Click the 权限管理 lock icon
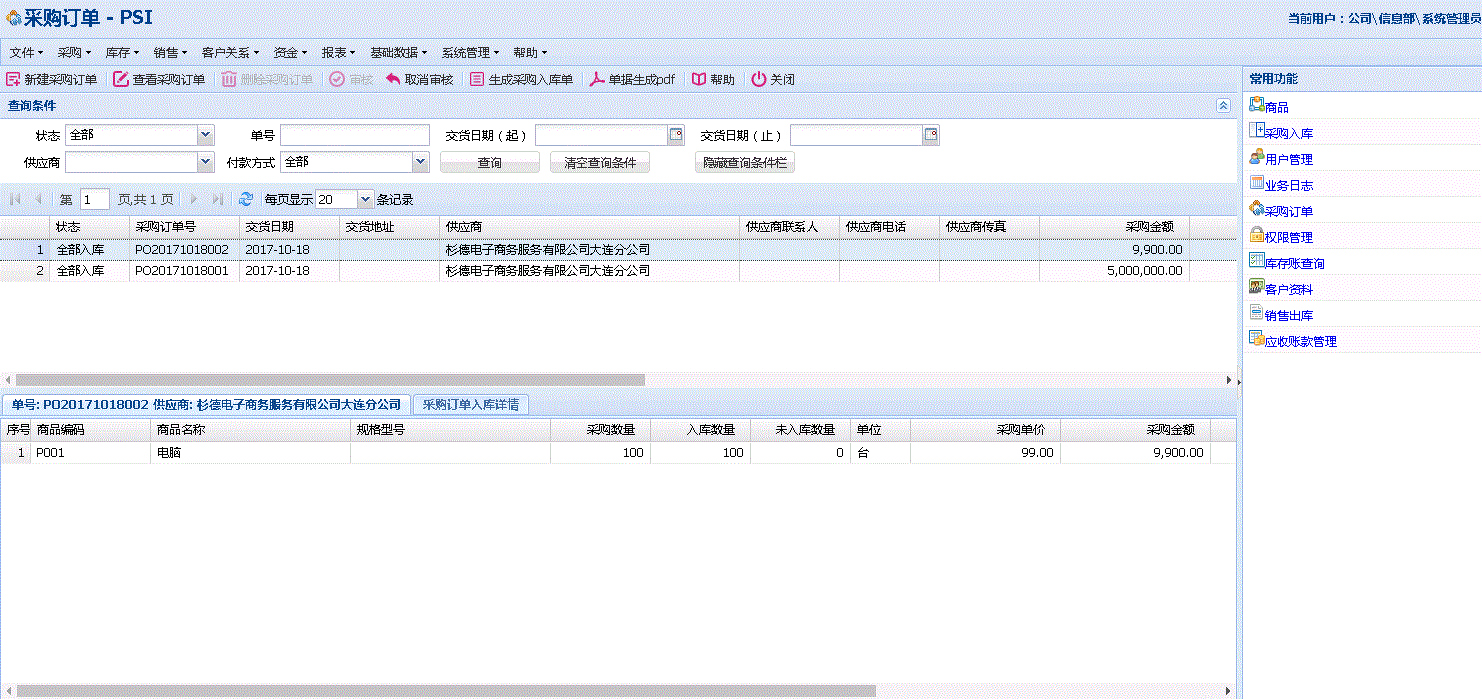 tap(1257, 234)
